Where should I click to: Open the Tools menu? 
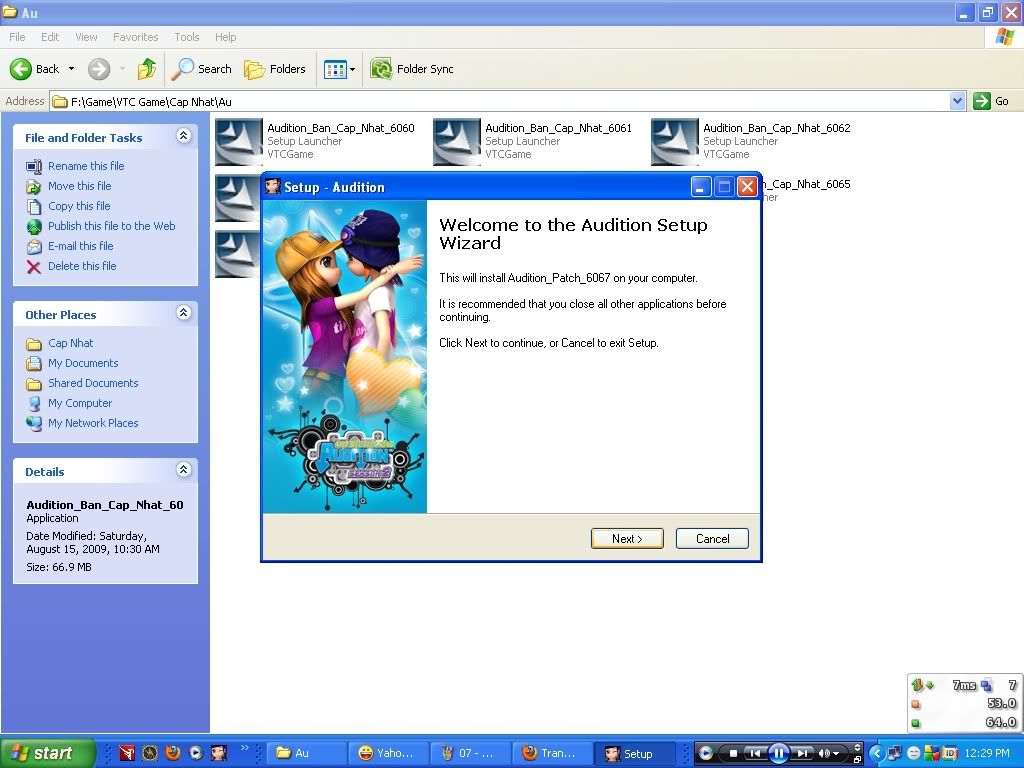click(x=187, y=37)
